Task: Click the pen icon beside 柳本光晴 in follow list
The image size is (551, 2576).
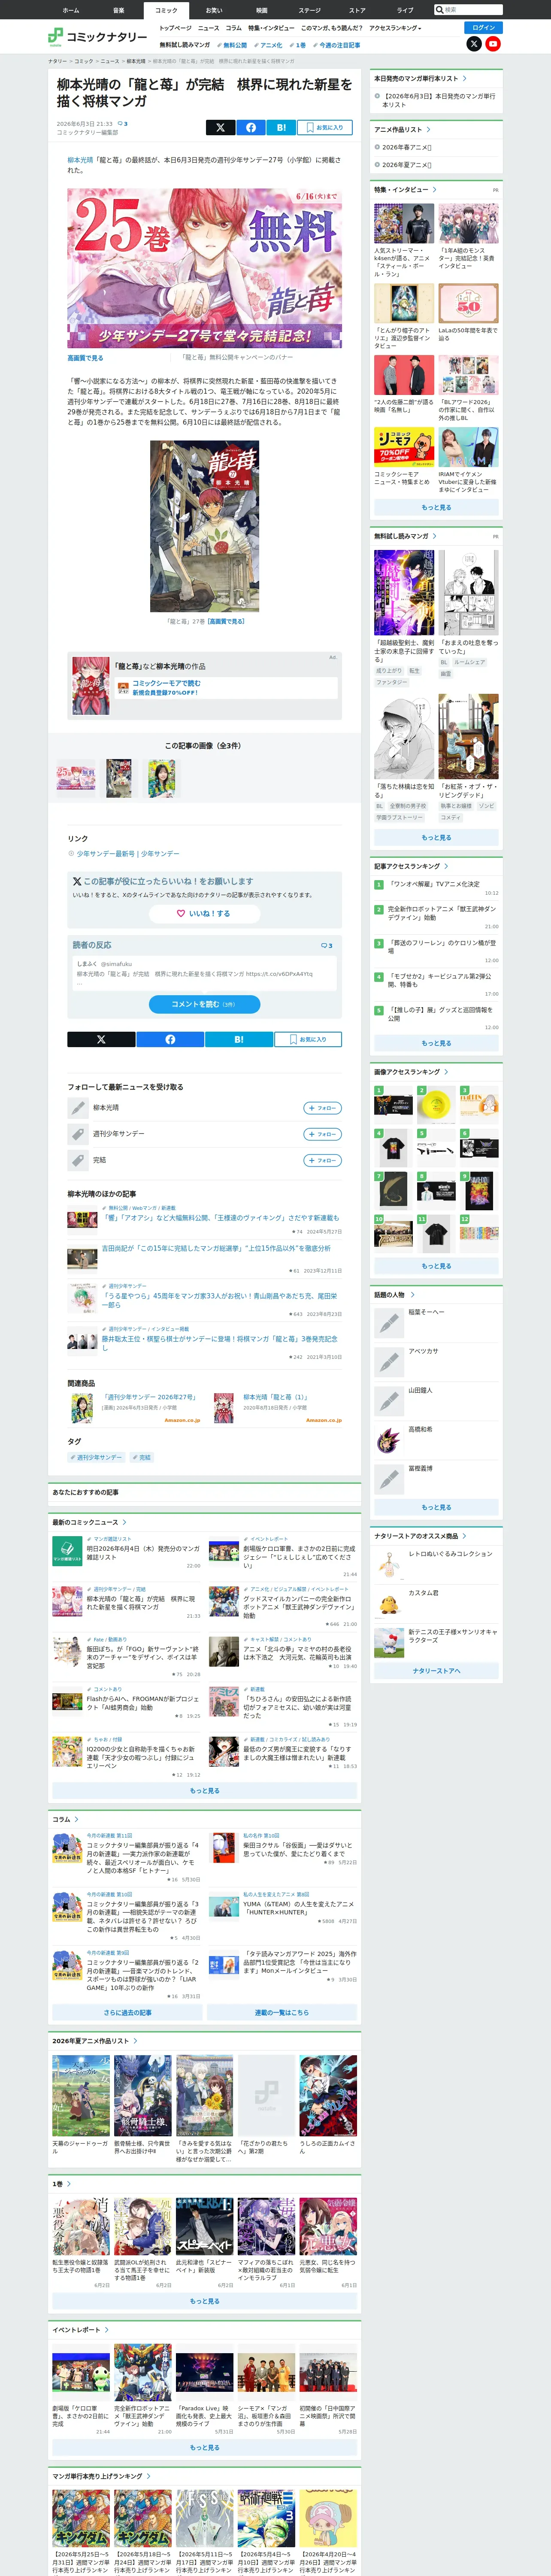Action: [78, 1108]
